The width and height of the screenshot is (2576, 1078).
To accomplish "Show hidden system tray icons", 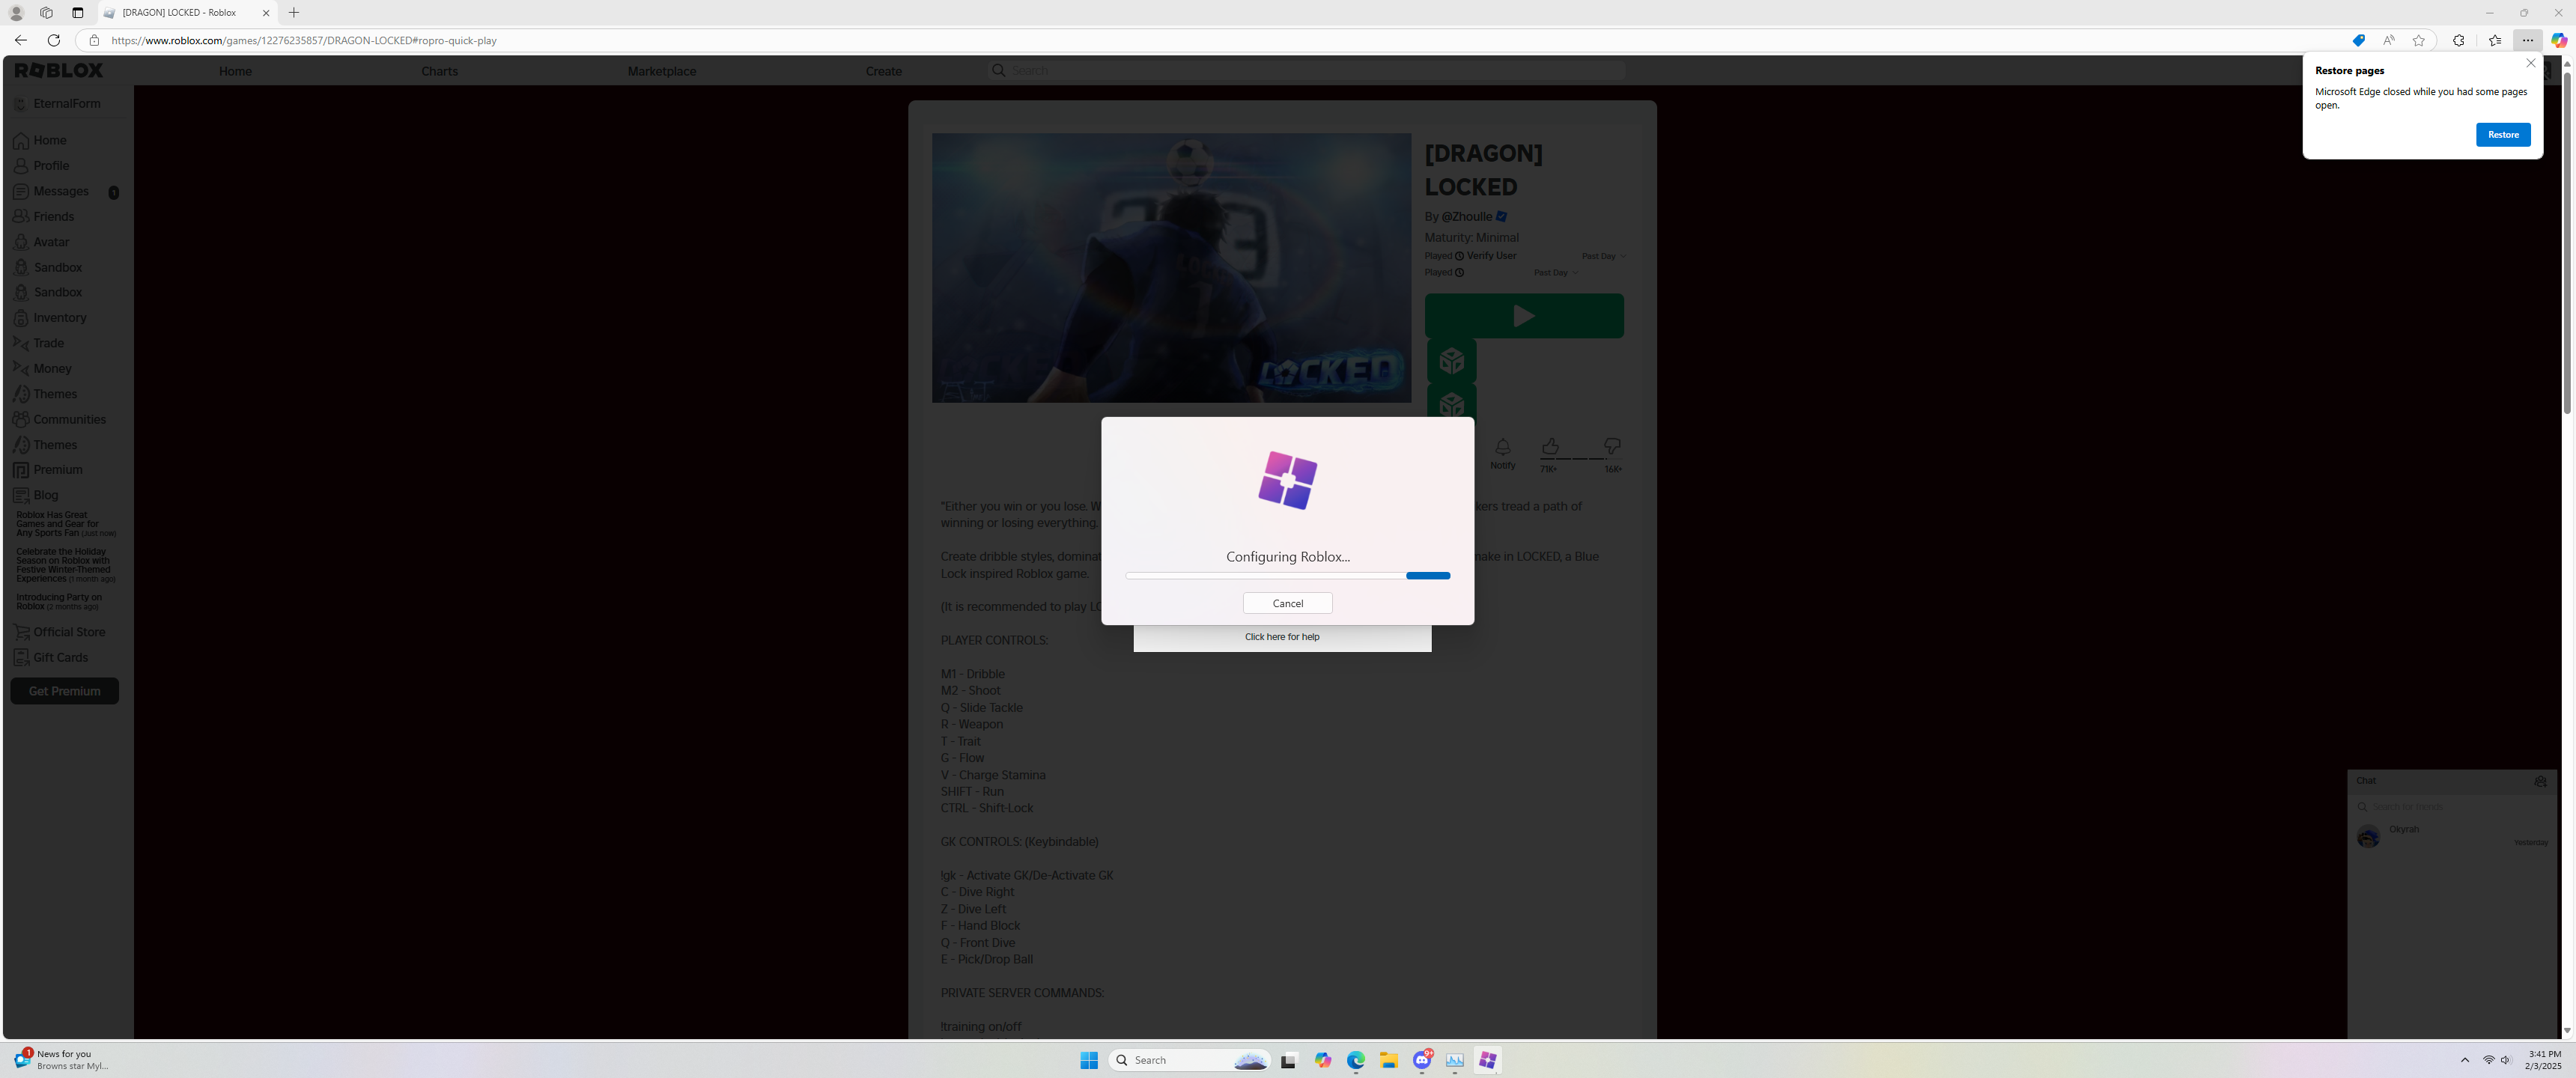I will pos(2464,1060).
